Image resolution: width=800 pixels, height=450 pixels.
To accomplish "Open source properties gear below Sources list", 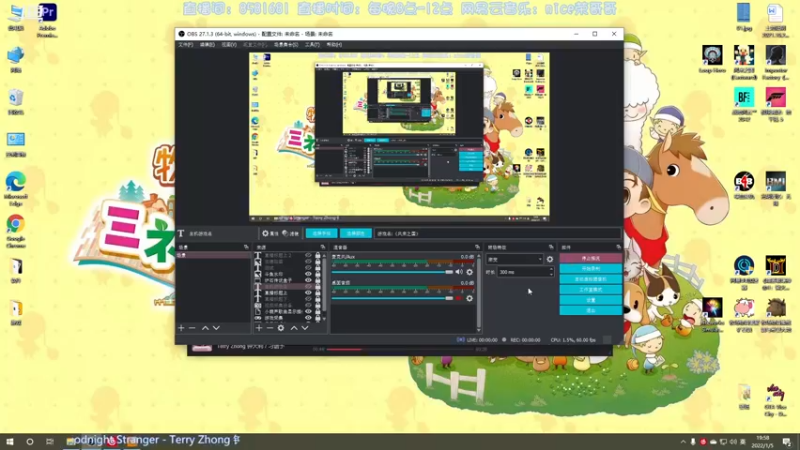I will (281, 328).
